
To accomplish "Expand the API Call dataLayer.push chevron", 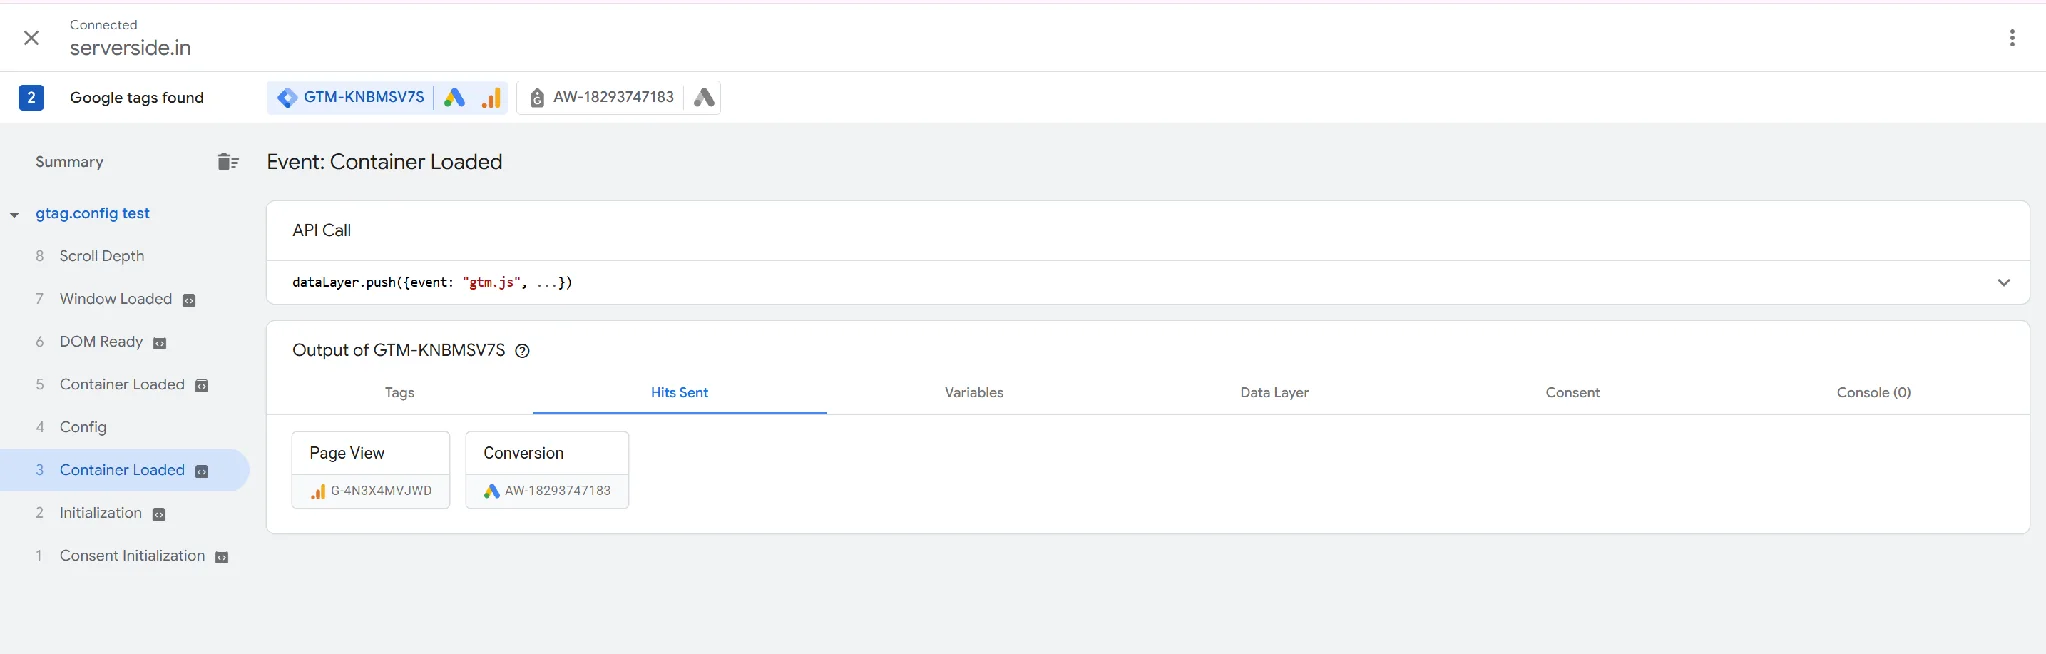I will (x=2004, y=282).
